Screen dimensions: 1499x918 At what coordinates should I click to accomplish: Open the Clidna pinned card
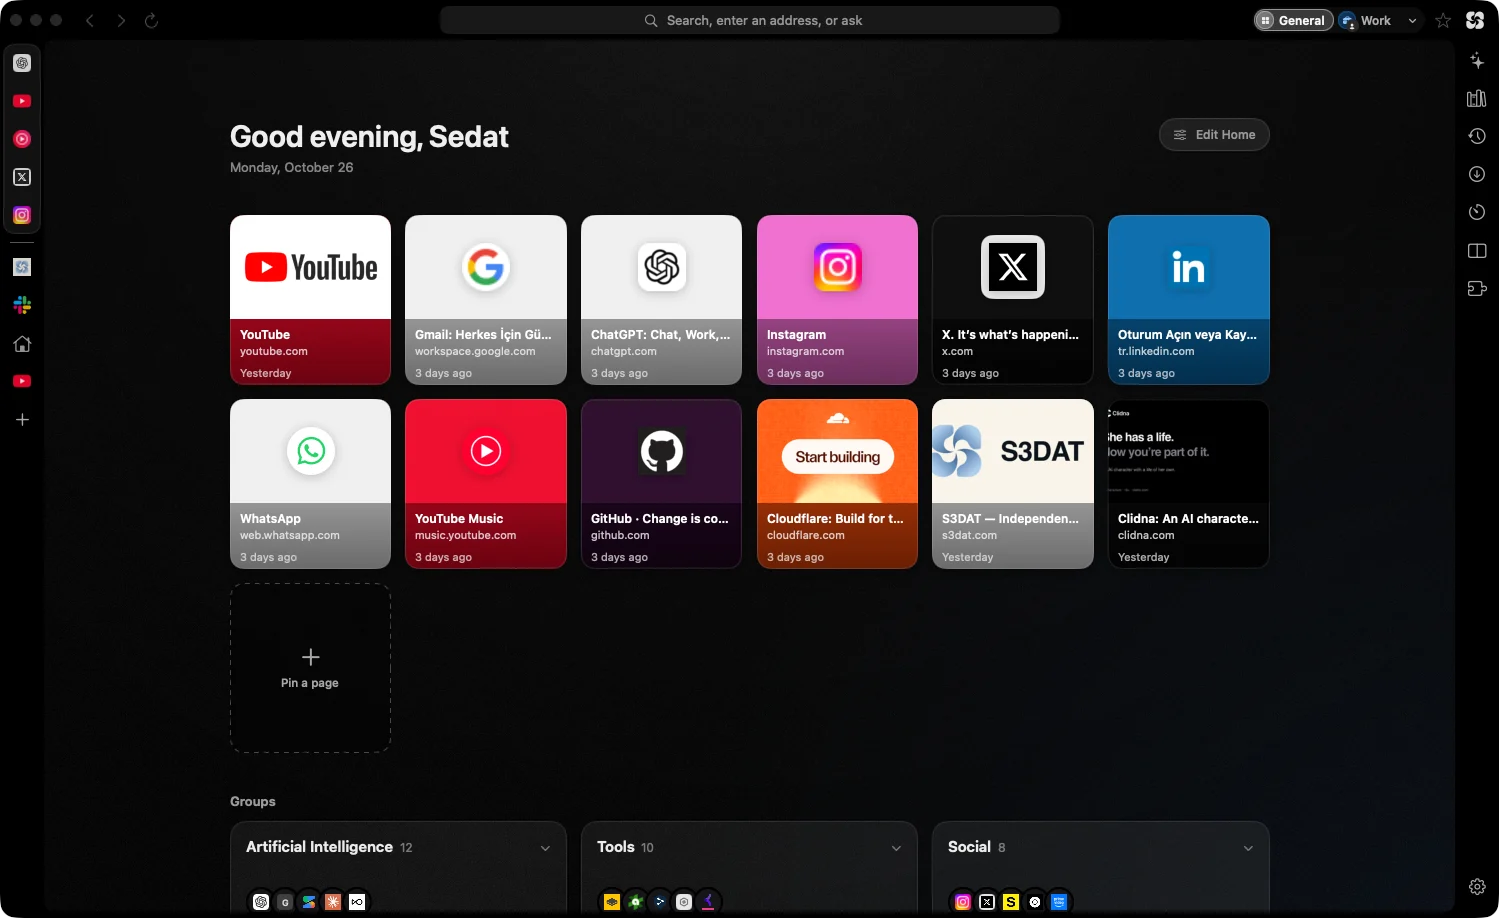point(1189,484)
